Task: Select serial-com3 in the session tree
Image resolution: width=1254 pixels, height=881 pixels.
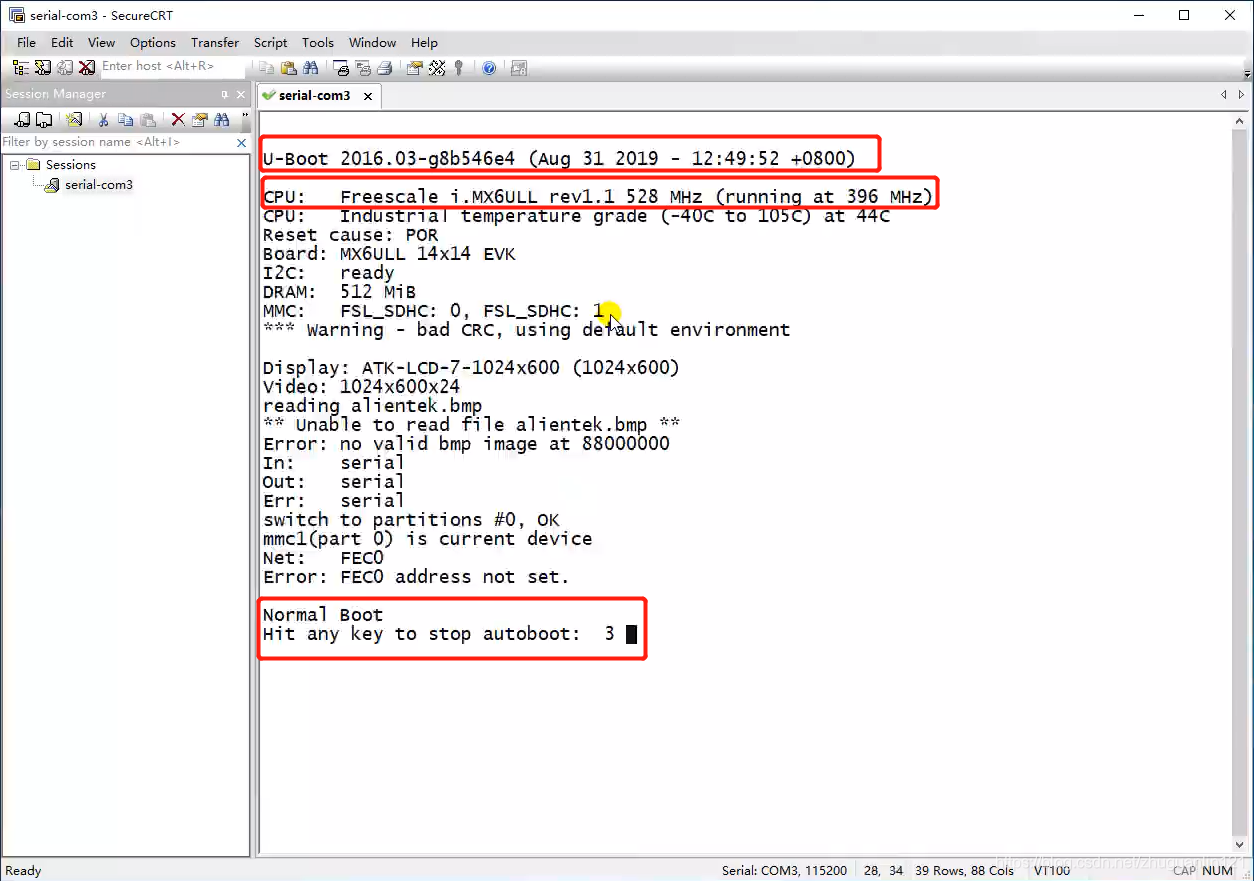Action: click(x=99, y=185)
